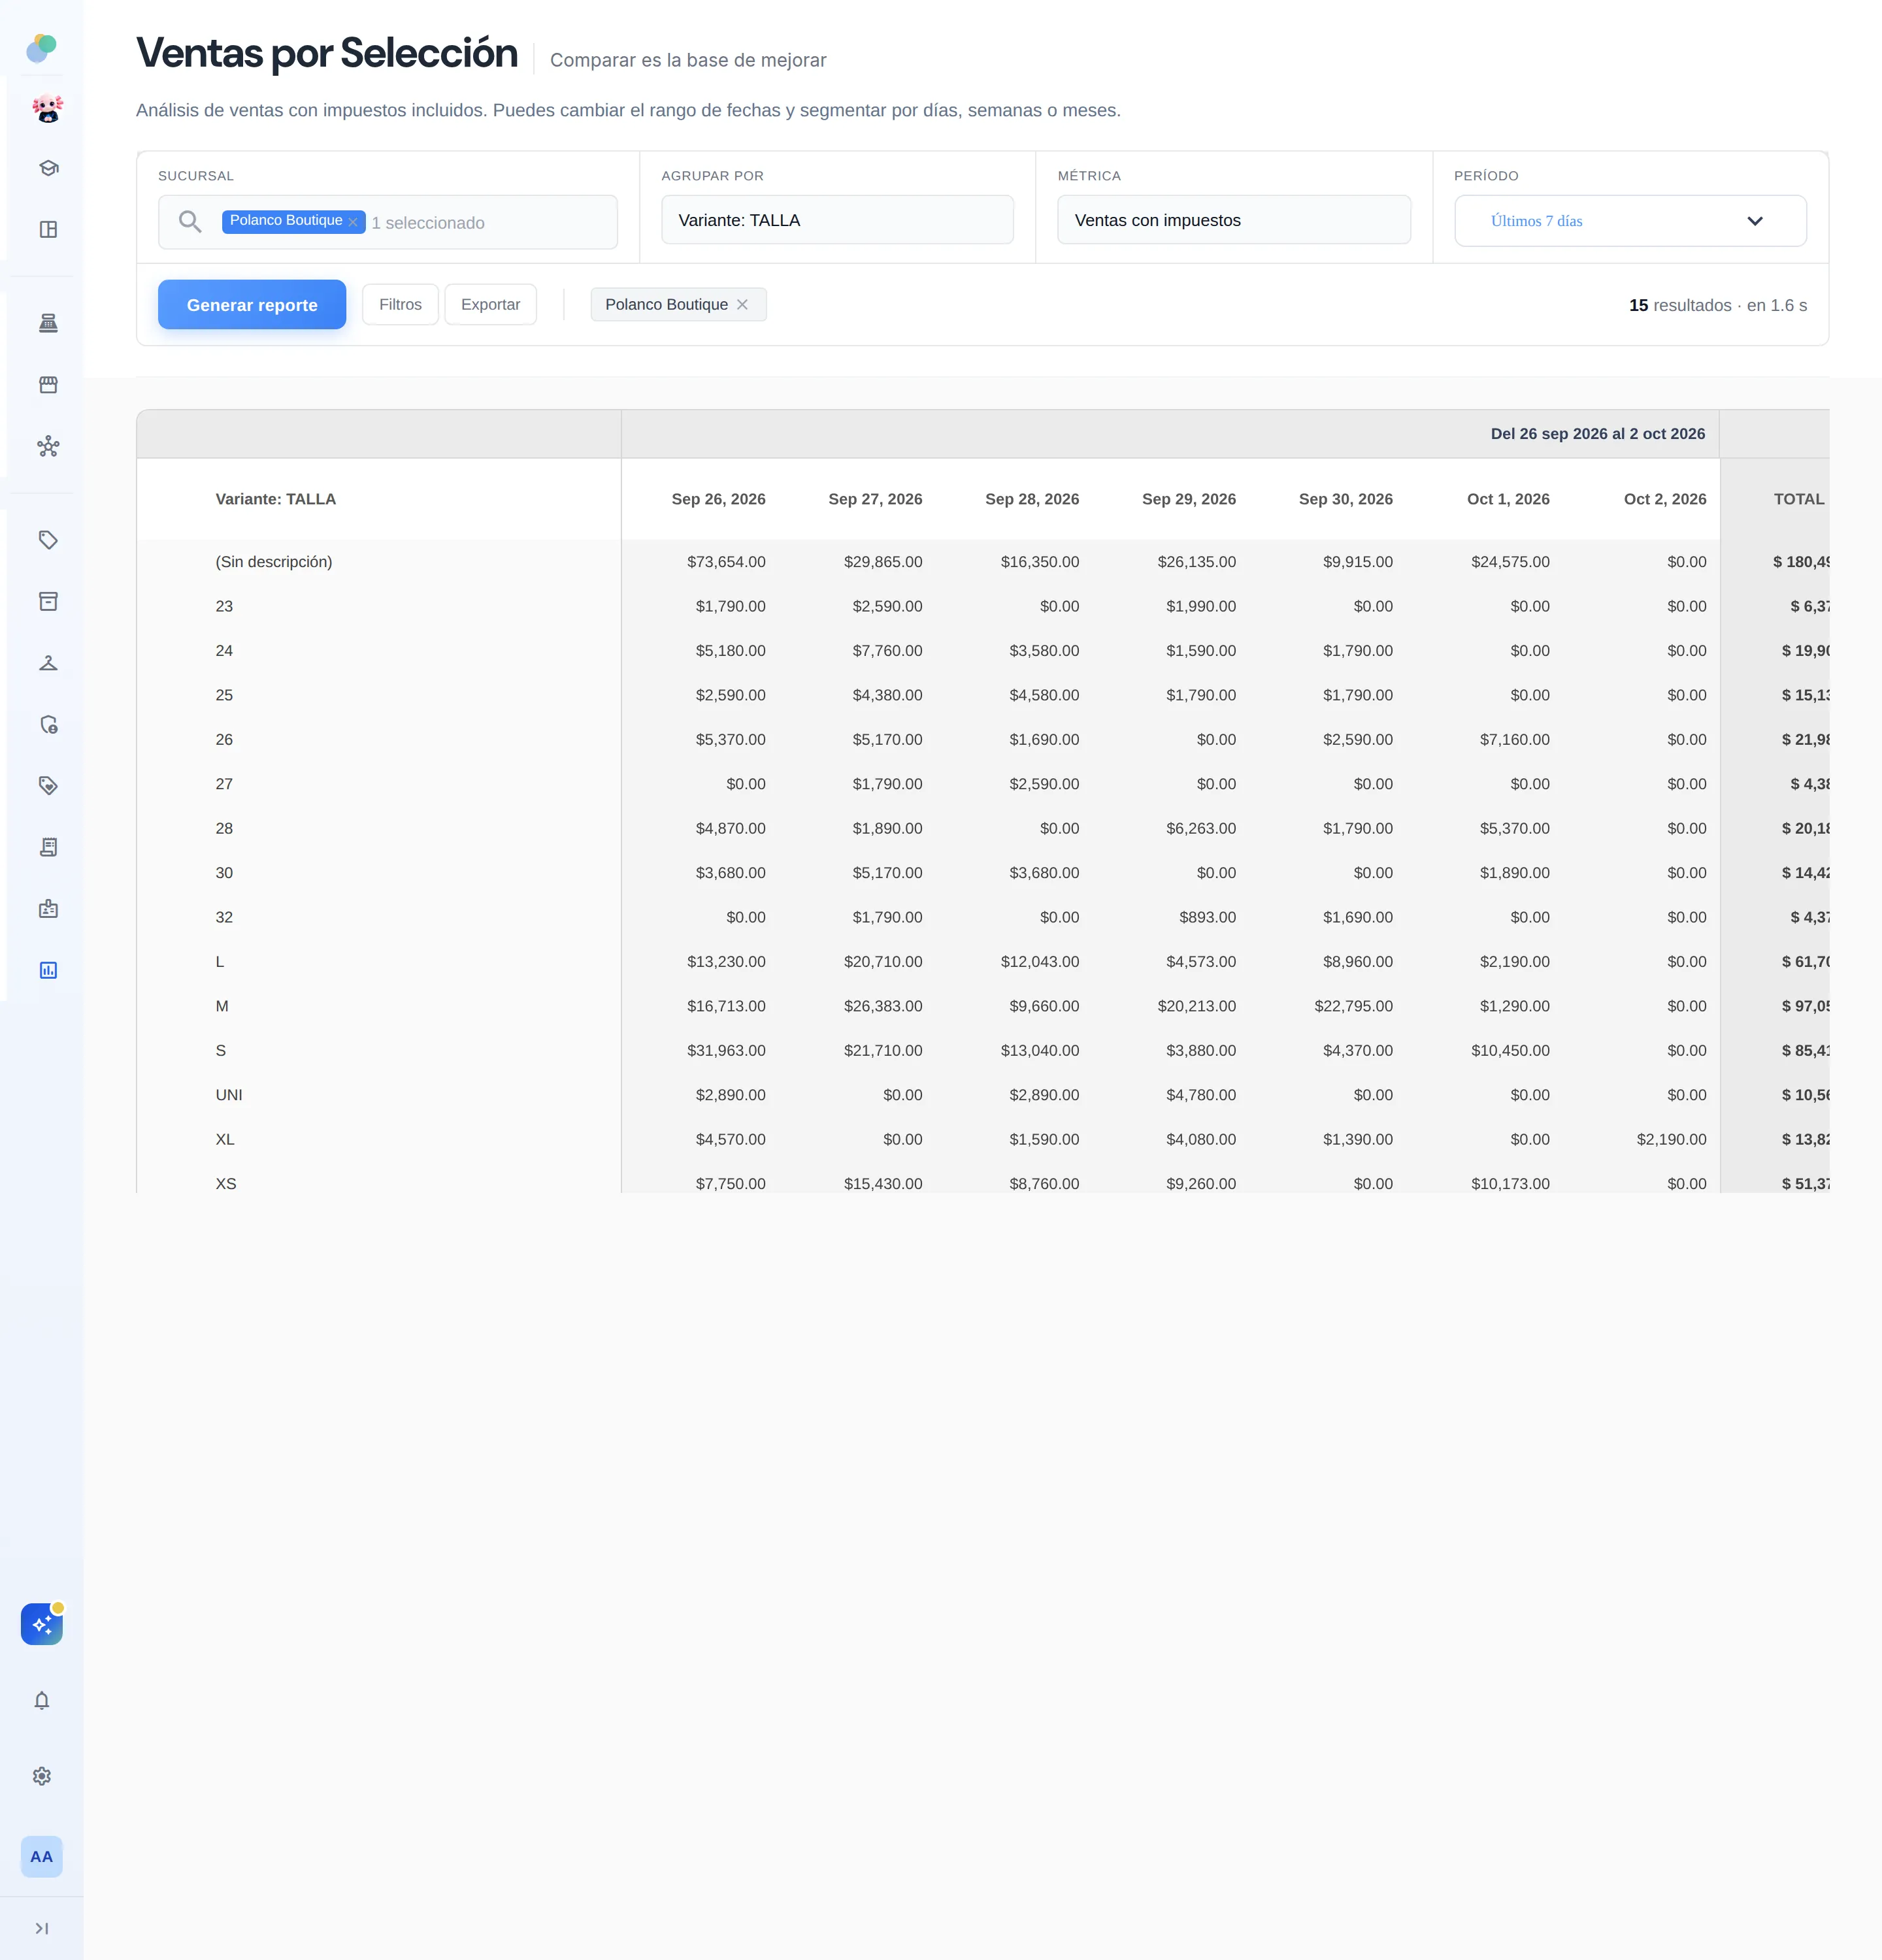Screen dimensions: 1882x1960
Task: Click the Variante: TALLA column header
Action: coord(276,499)
